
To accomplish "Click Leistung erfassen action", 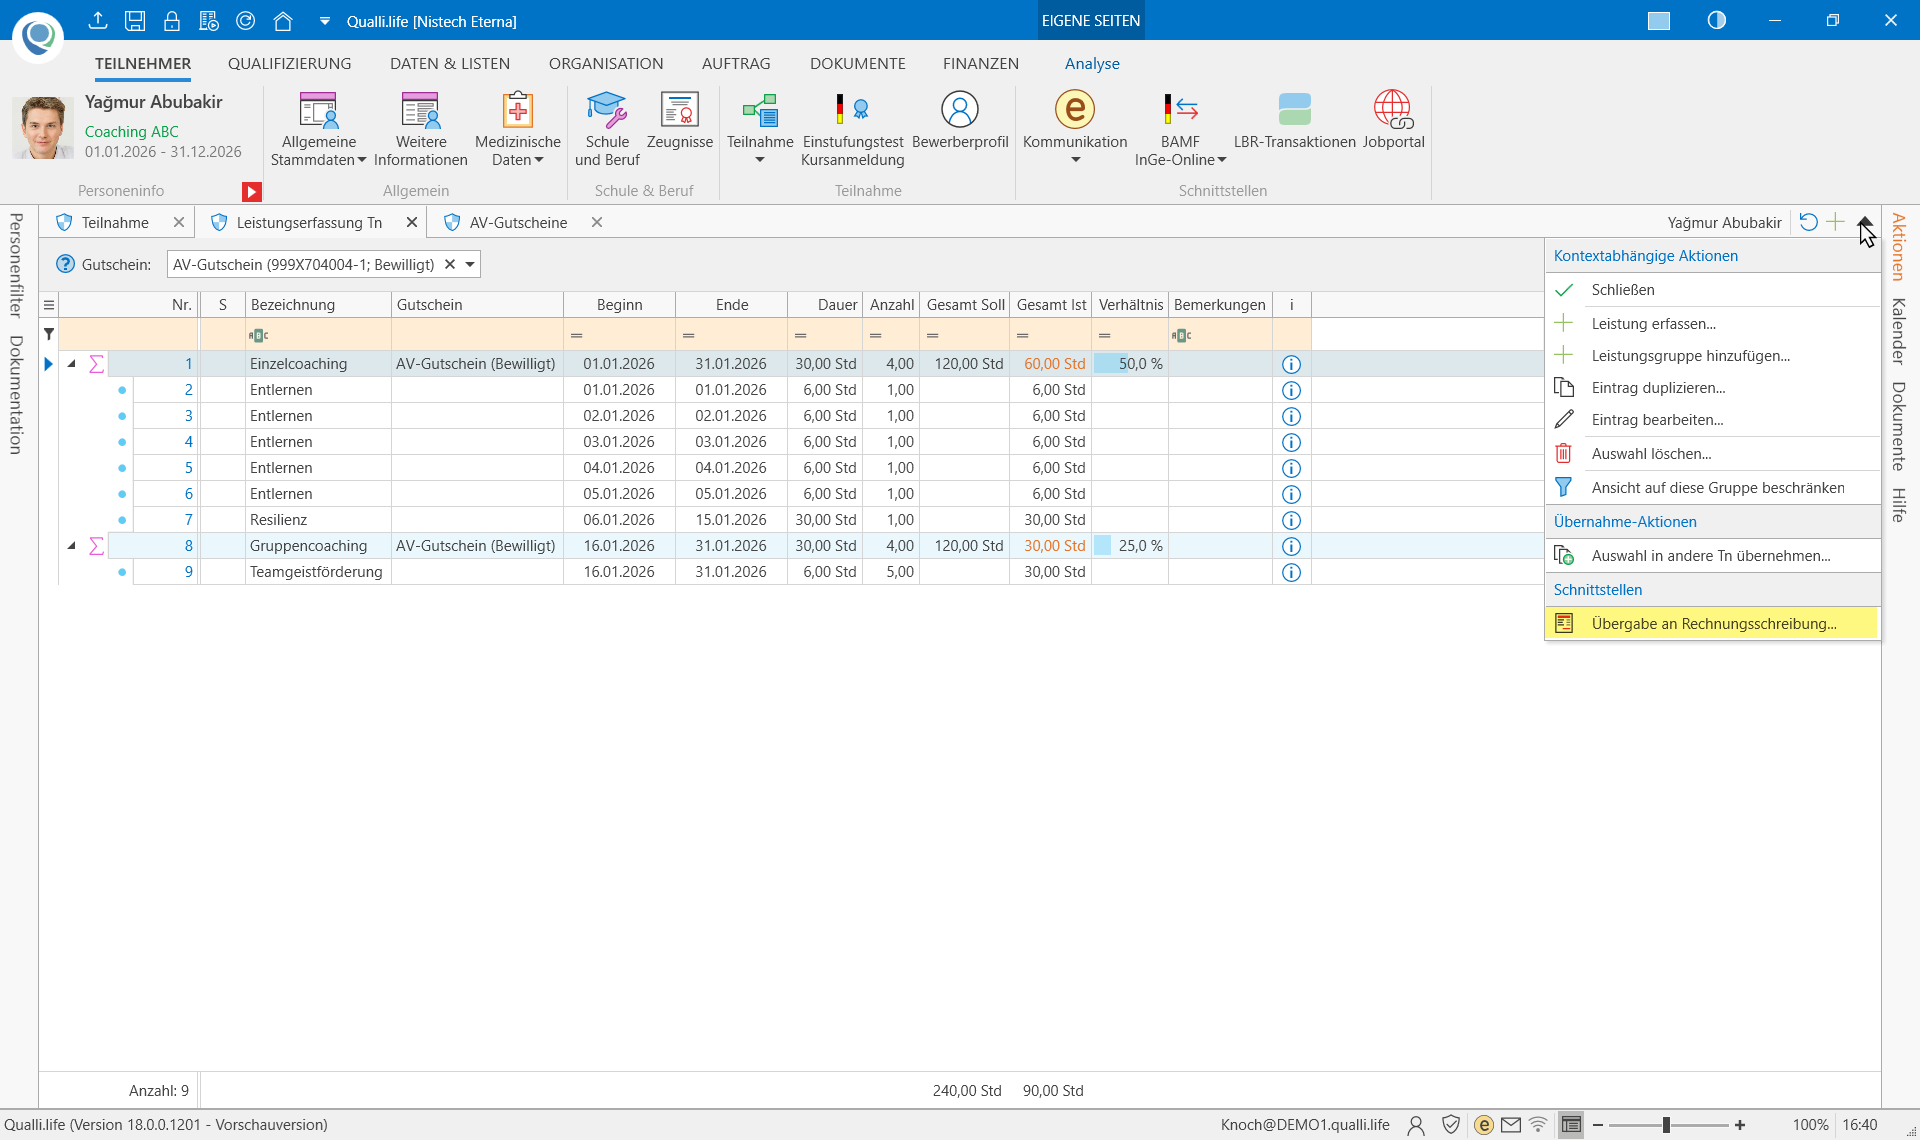I will (x=1653, y=323).
